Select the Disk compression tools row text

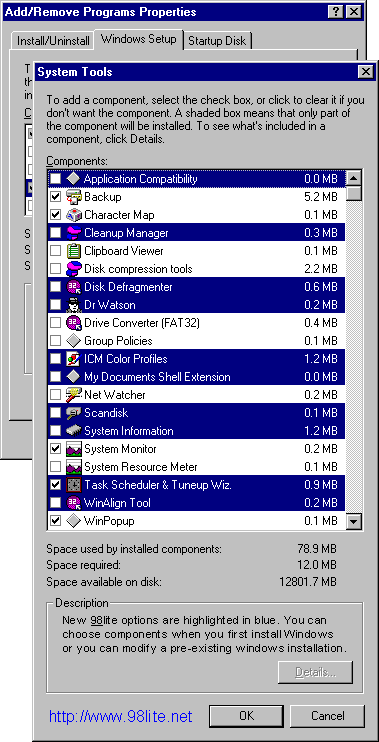click(x=138, y=269)
